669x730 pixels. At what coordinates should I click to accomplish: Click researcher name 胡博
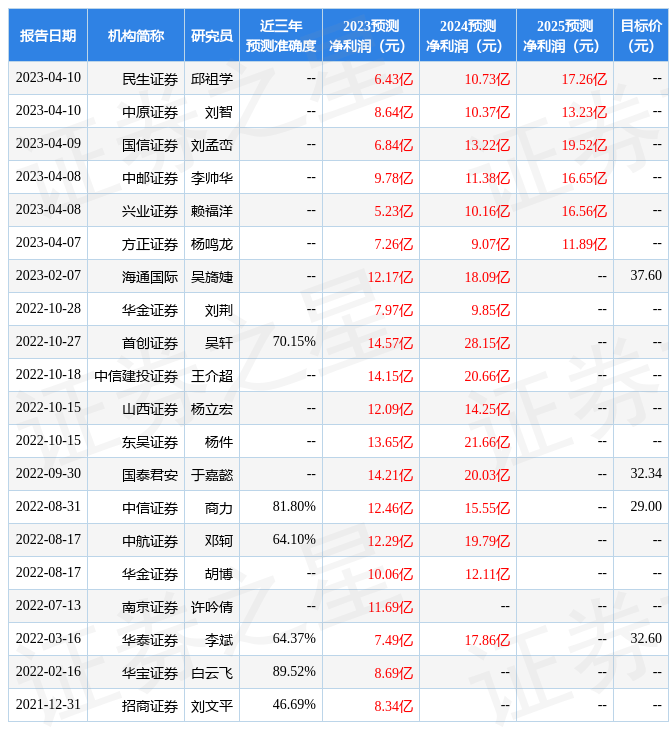click(x=219, y=574)
